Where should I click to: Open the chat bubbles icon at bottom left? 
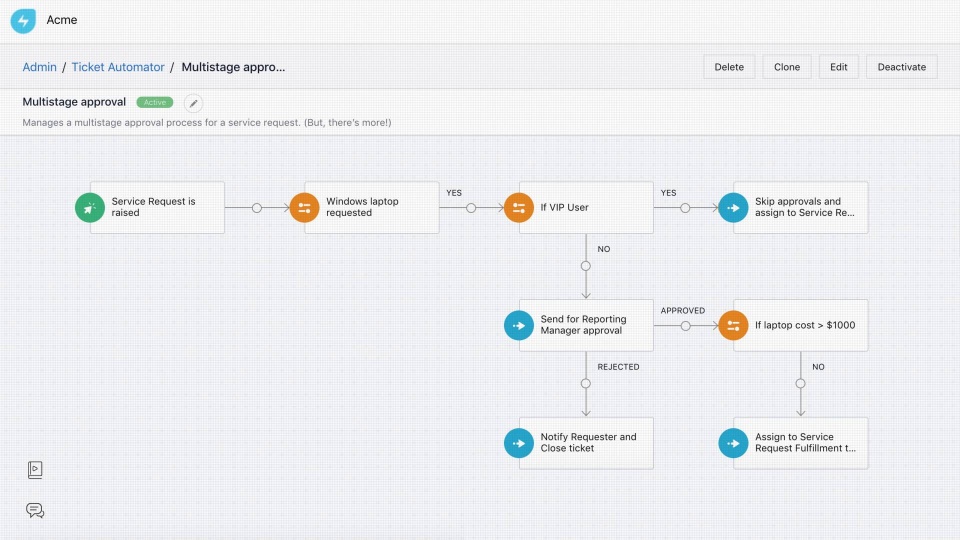pyautogui.click(x=35, y=510)
